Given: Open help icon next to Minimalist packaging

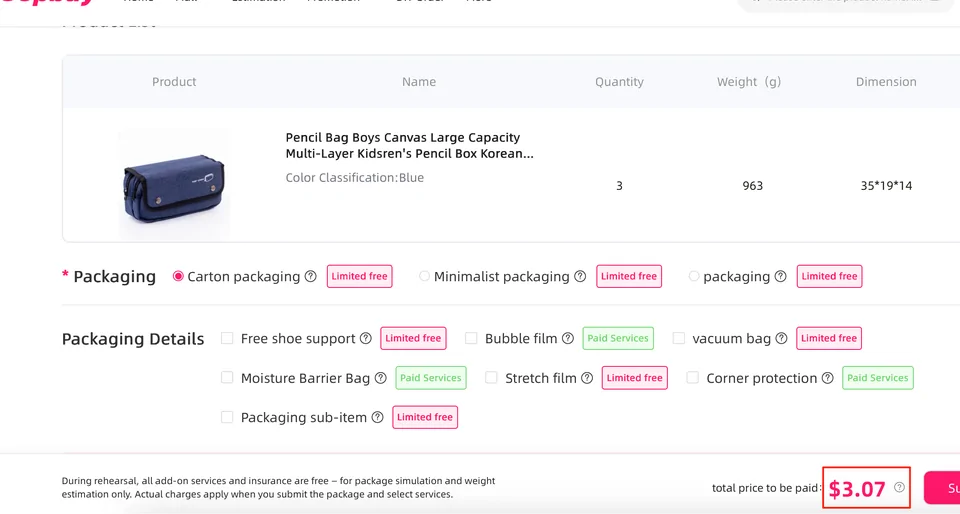Looking at the screenshot, I should click(x=580, y=277).
